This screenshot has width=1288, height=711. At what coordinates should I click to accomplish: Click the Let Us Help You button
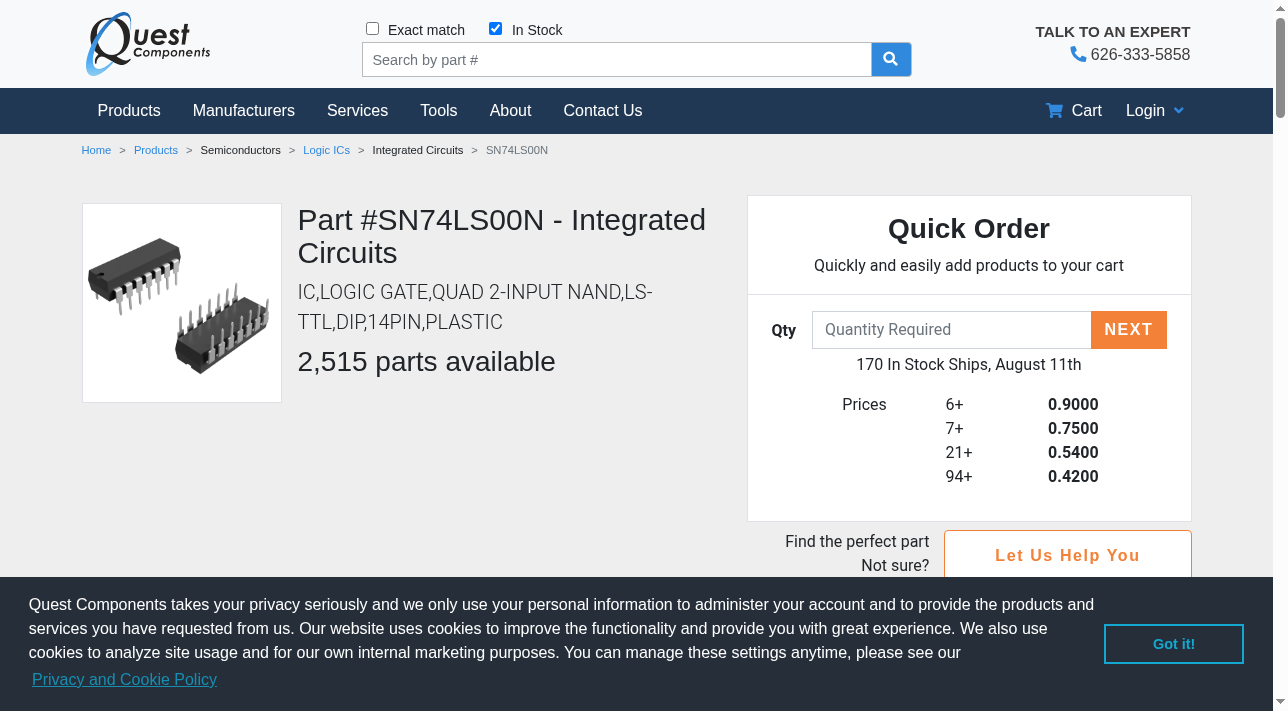(x=1068, y=555)
